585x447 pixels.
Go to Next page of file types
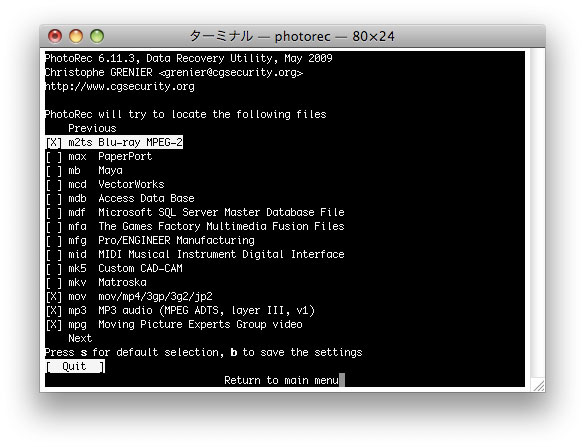coord(80,338)
